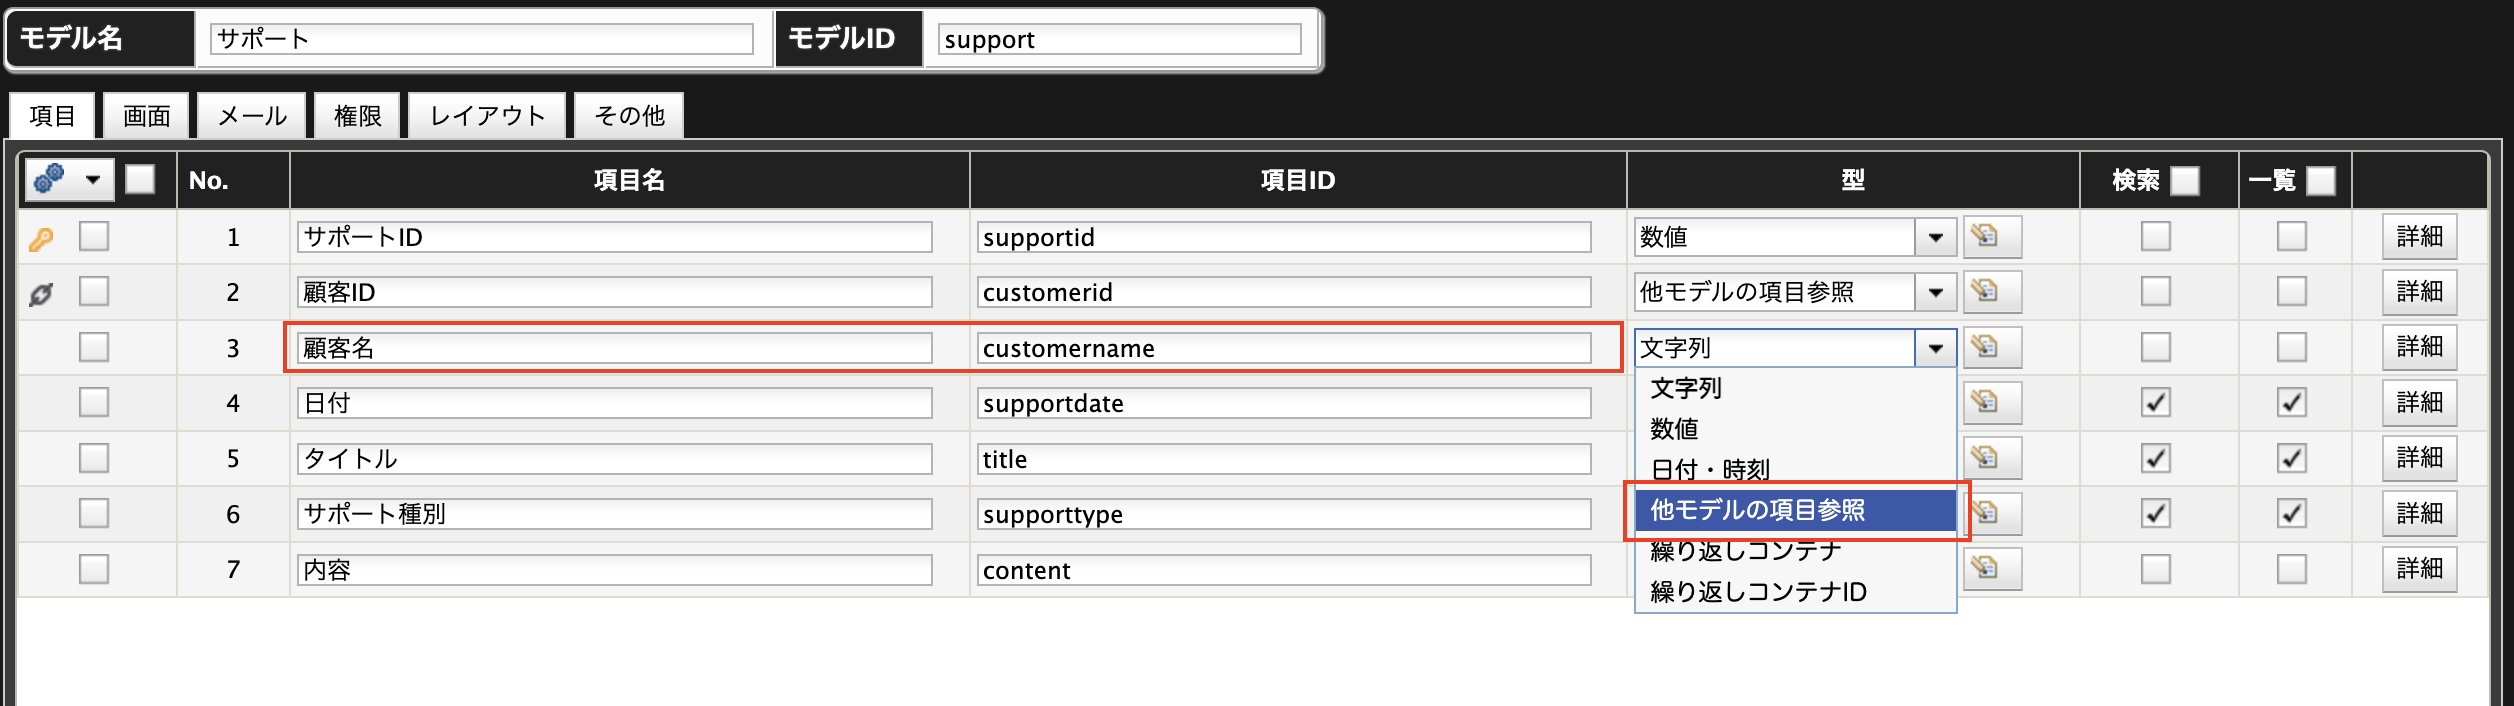Enable 一覧 checkbox for サポートID row
This screenshot has height=706, width=2514.
point(2292,236)
